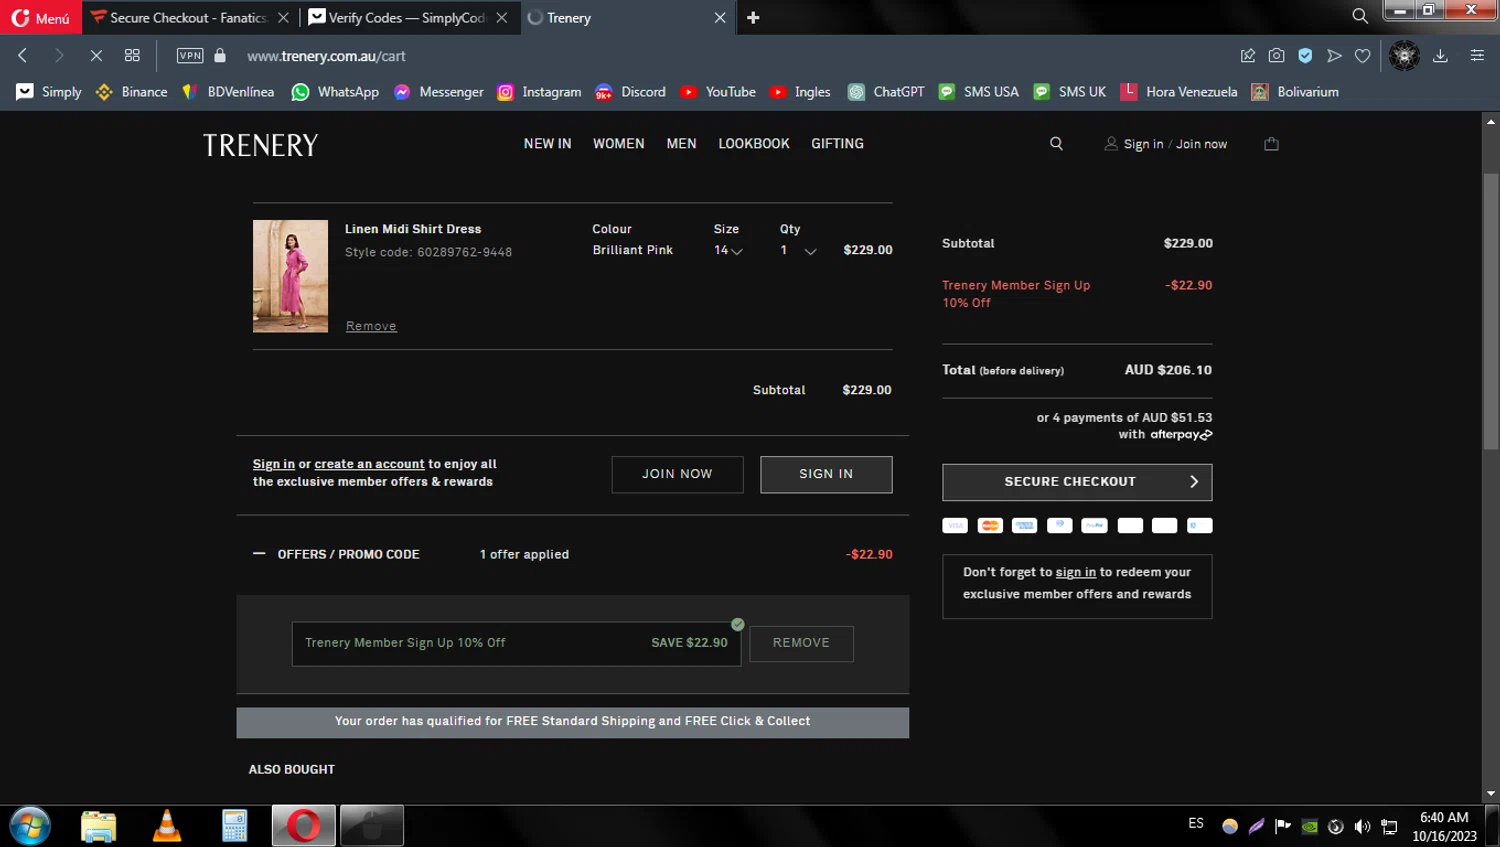This screenshot has width=1500, height=847.
Task: Open Calculator from taskbar
Action: [235, 826]
